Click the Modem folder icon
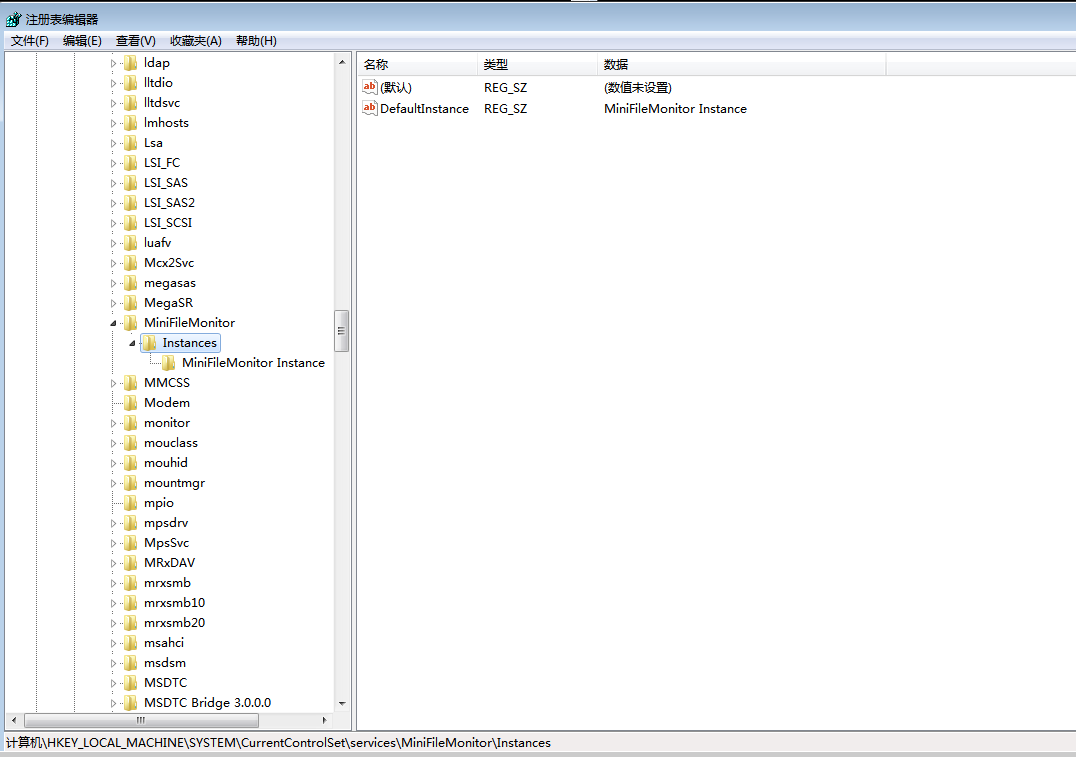1076x757 pixels. [130, 403]
